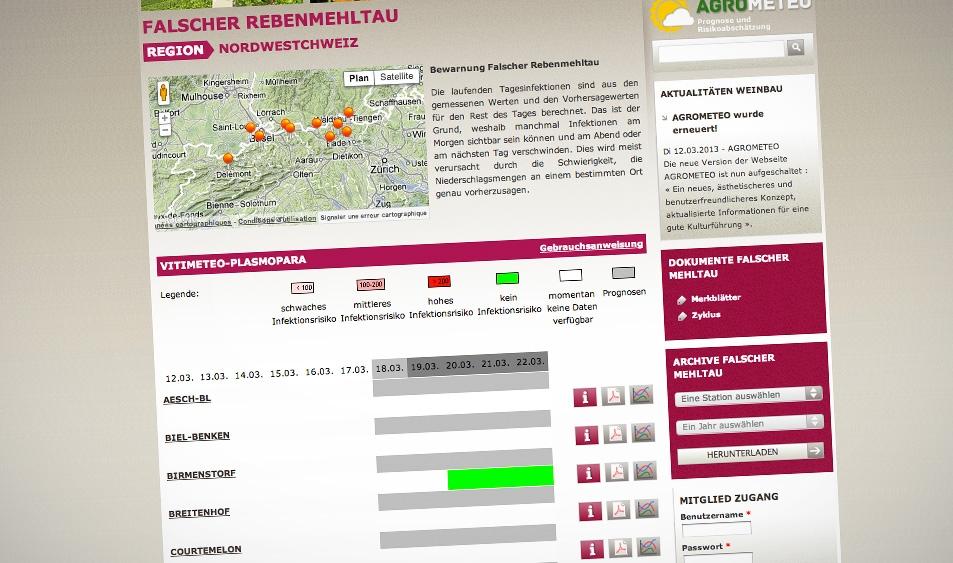
Task: Zoom out on the map
Action: (x=165, y=130)
